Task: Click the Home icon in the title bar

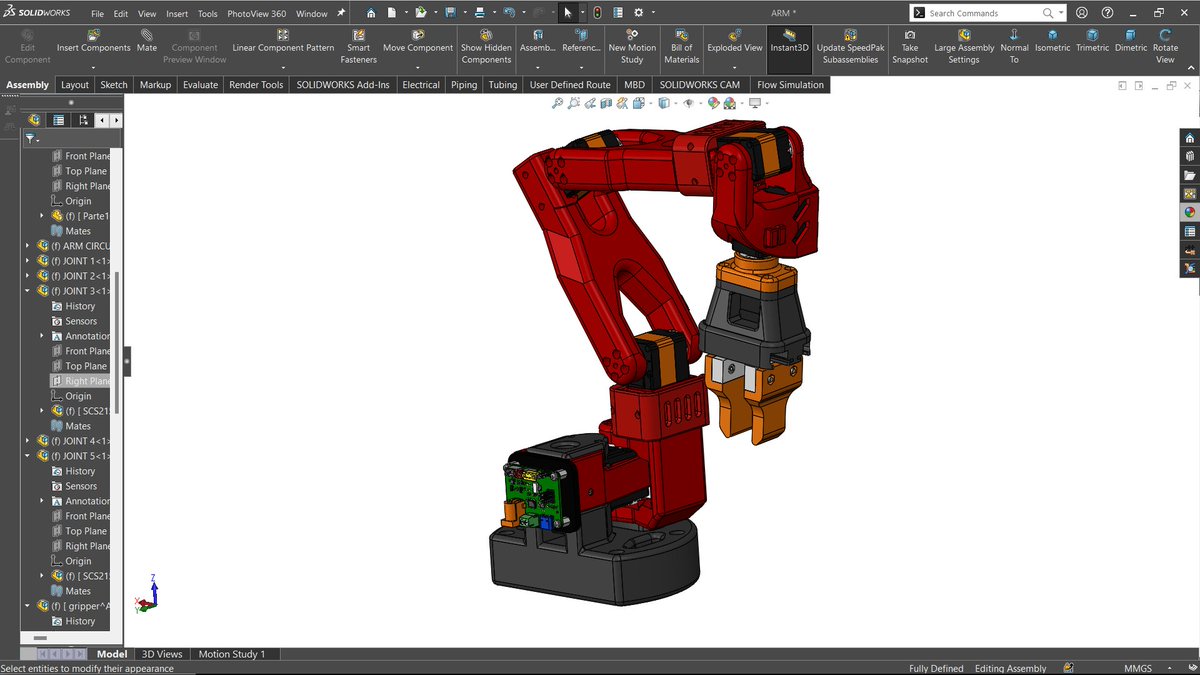Action: (371, 13)
